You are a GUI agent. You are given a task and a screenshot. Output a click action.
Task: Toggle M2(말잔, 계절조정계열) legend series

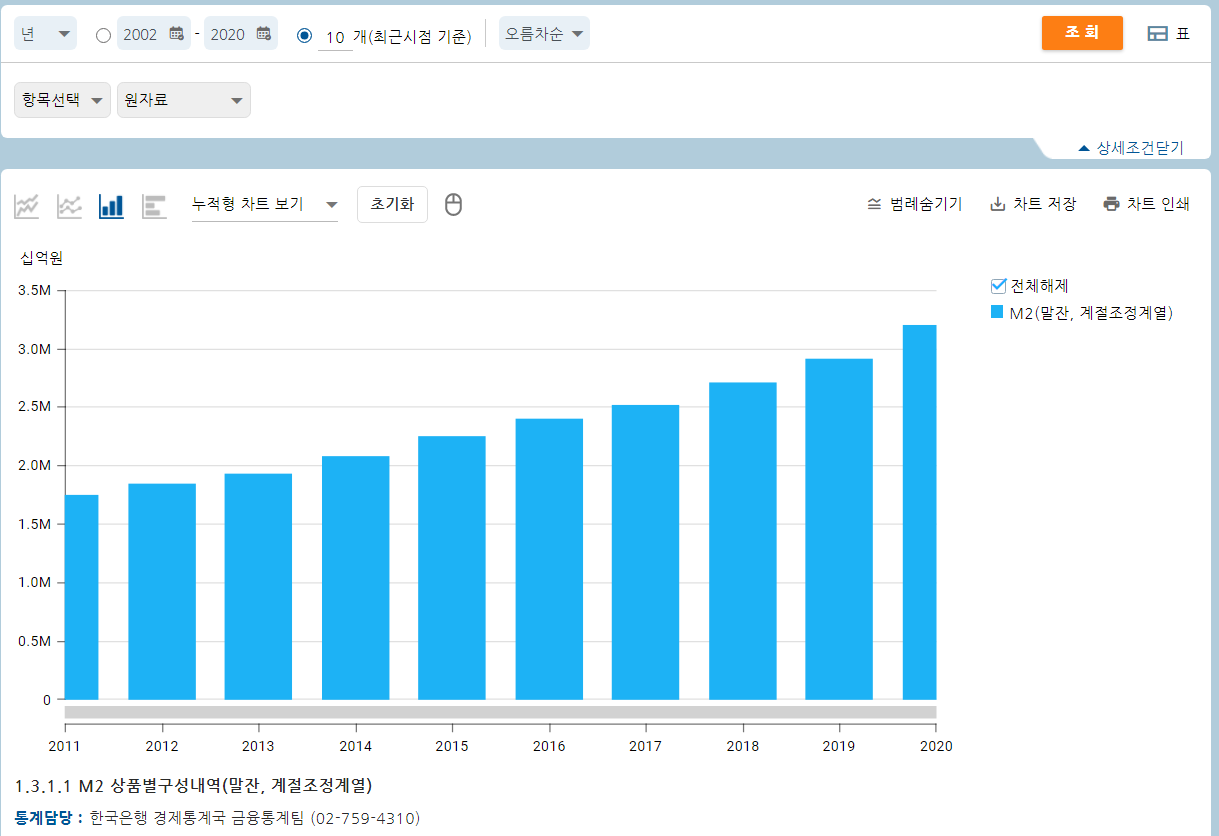[x=1081, y=313]
